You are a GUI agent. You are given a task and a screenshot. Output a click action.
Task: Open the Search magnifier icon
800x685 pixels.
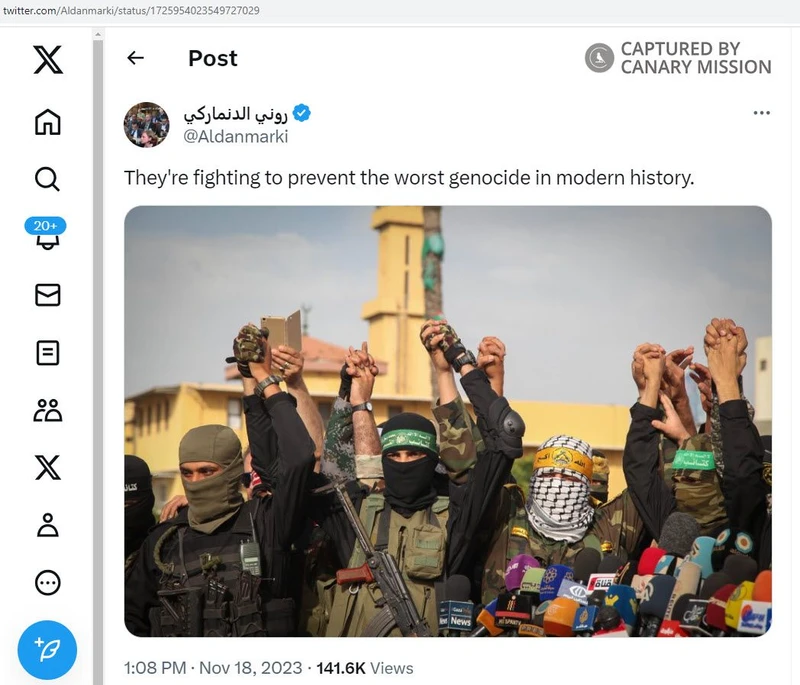point(47,179)
